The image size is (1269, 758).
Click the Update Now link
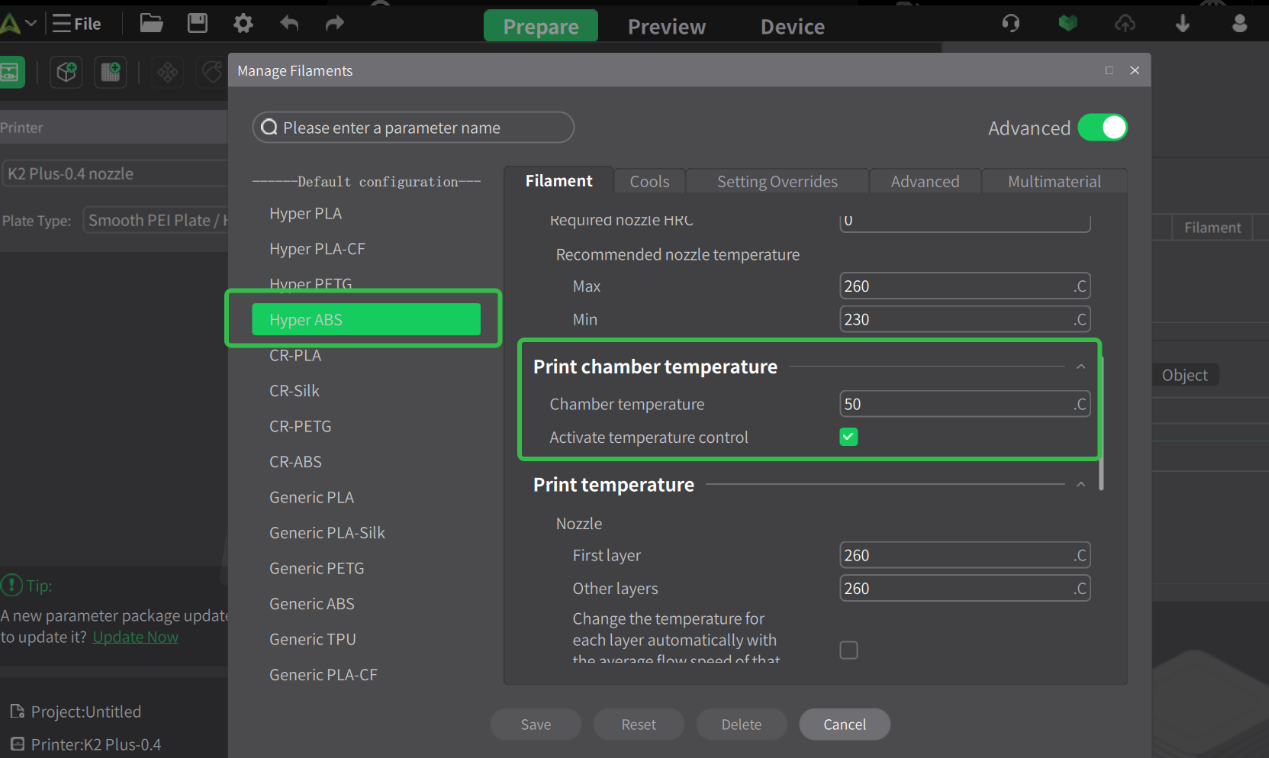click(135, 637)
